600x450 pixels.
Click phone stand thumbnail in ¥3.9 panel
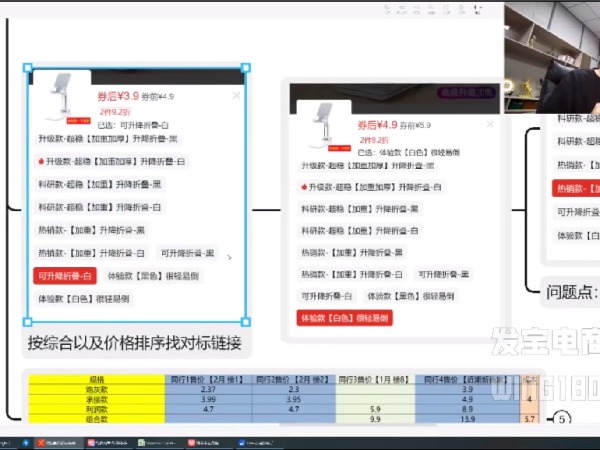pos(63,98)
